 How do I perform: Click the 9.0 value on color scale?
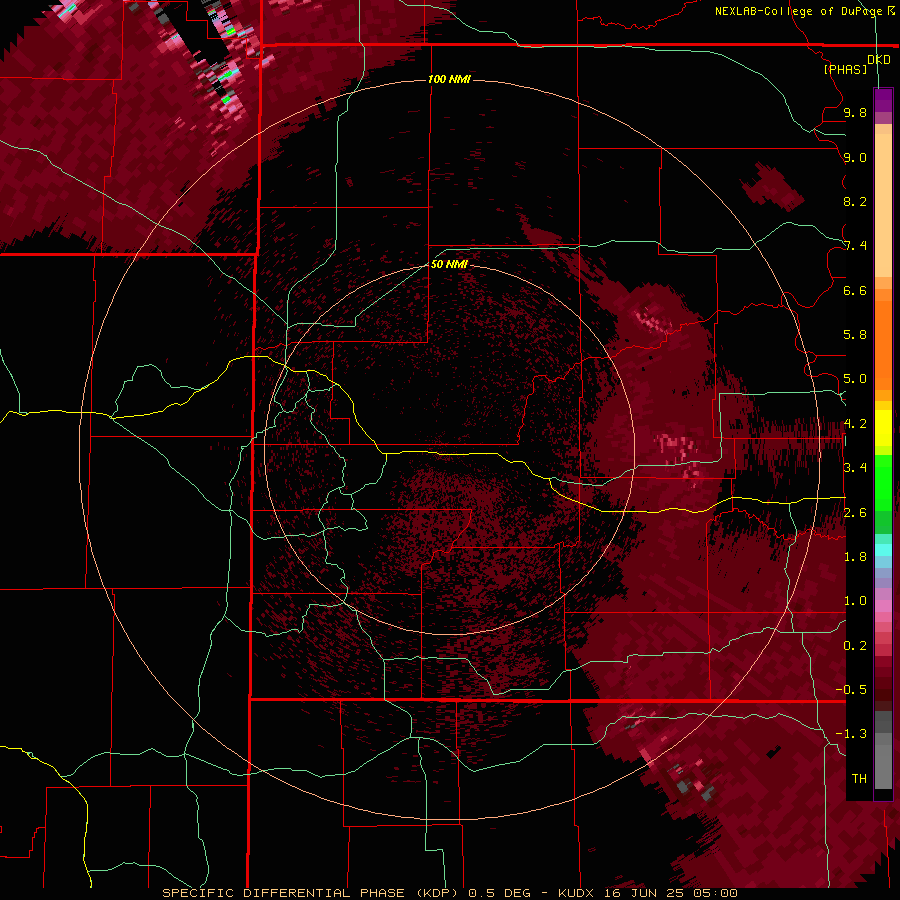[855, 157]
